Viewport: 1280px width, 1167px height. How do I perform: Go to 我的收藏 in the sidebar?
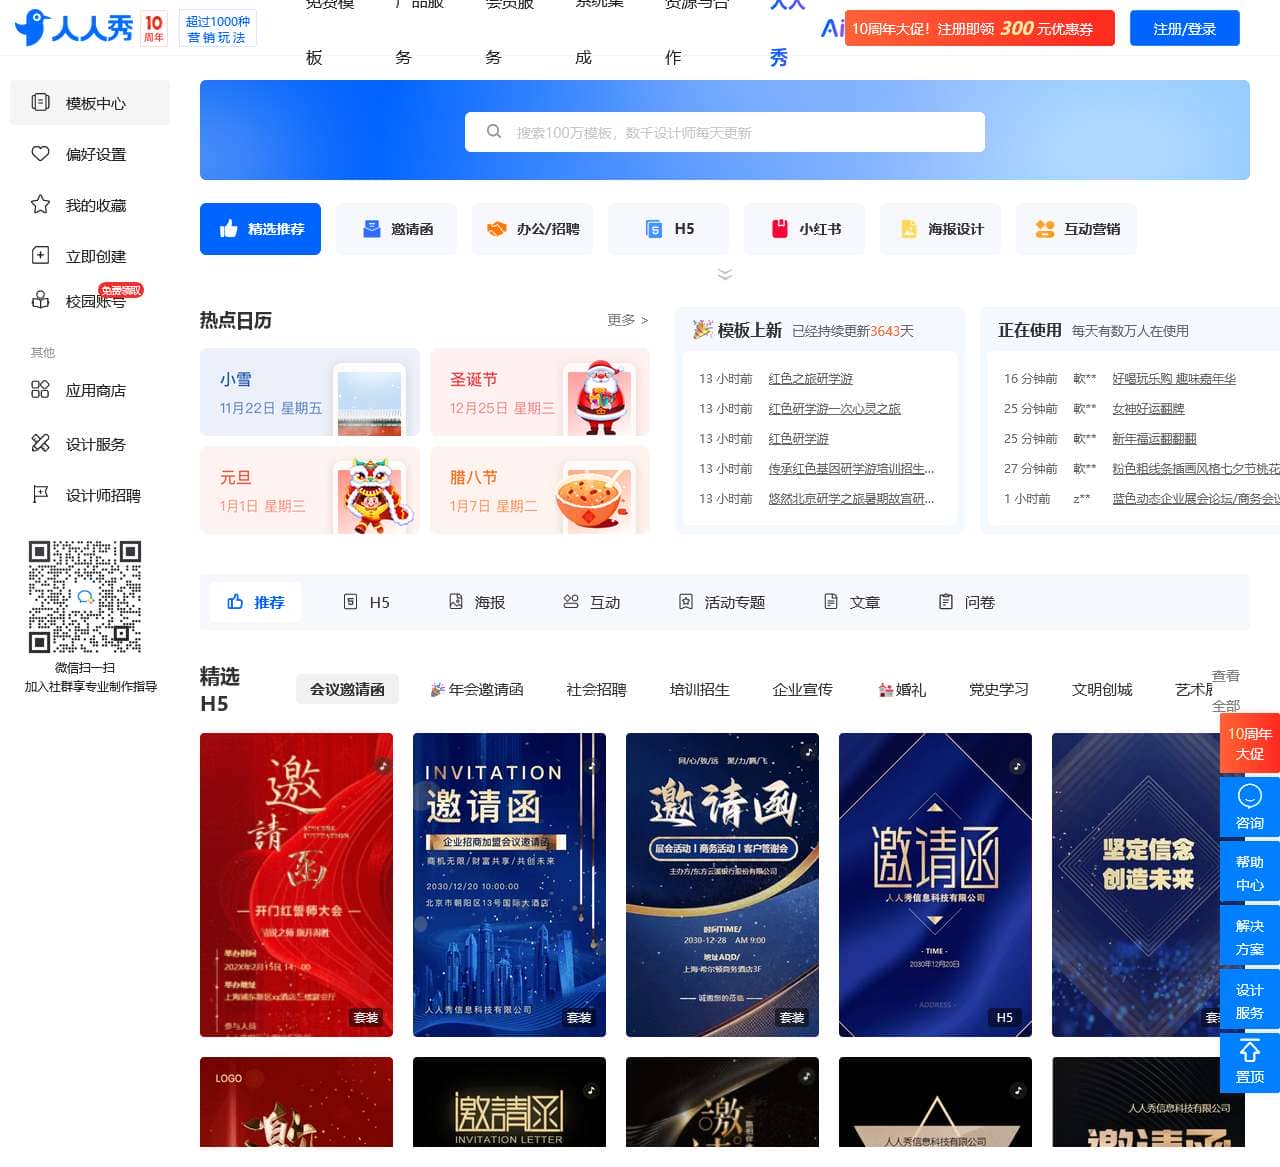point(90,205)
